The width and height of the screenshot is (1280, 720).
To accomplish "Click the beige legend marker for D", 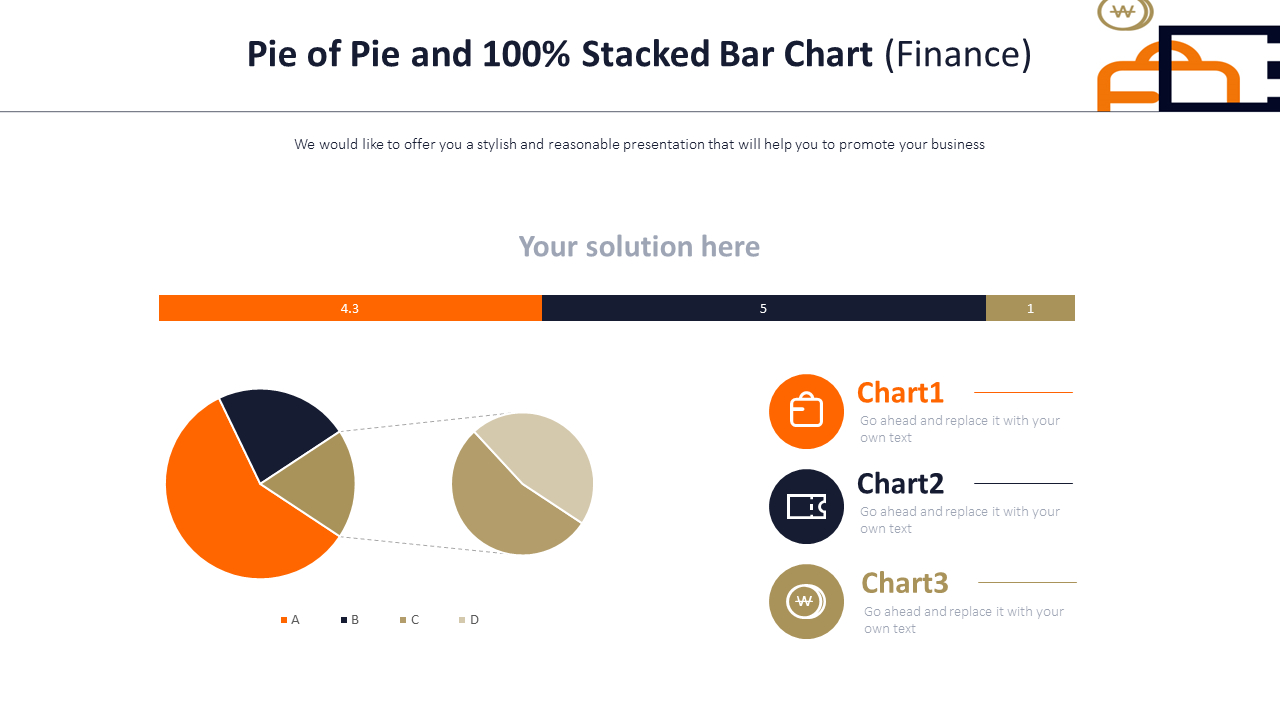I will [x=462, y=620].
